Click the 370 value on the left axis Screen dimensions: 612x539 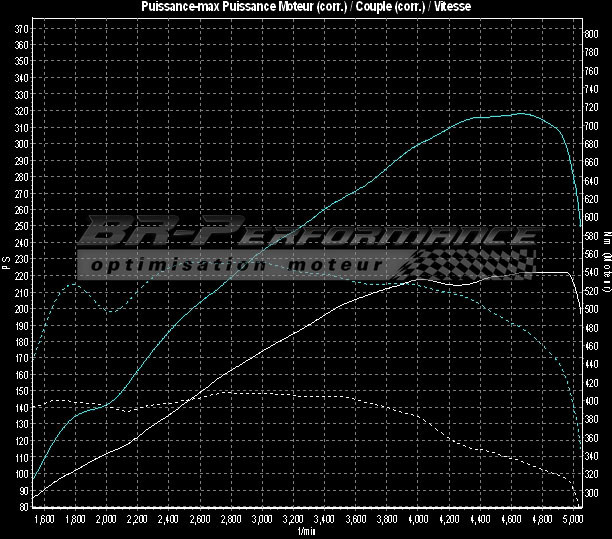(x=22, y=29)
